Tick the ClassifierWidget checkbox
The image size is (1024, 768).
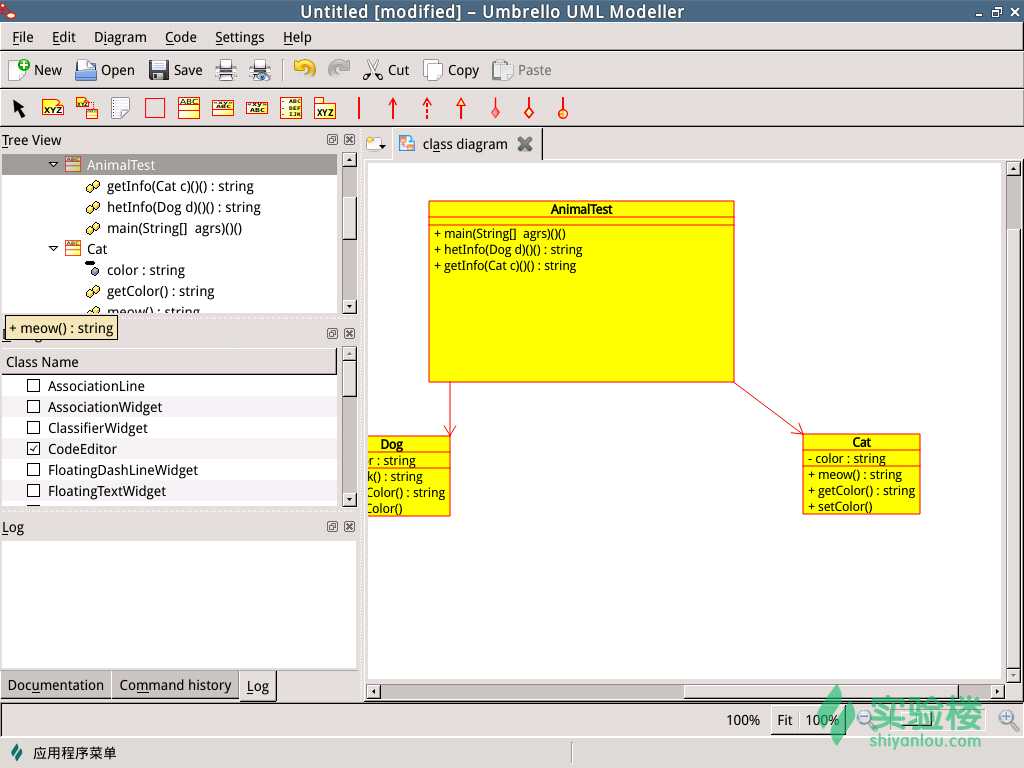[x=33, y=428]
